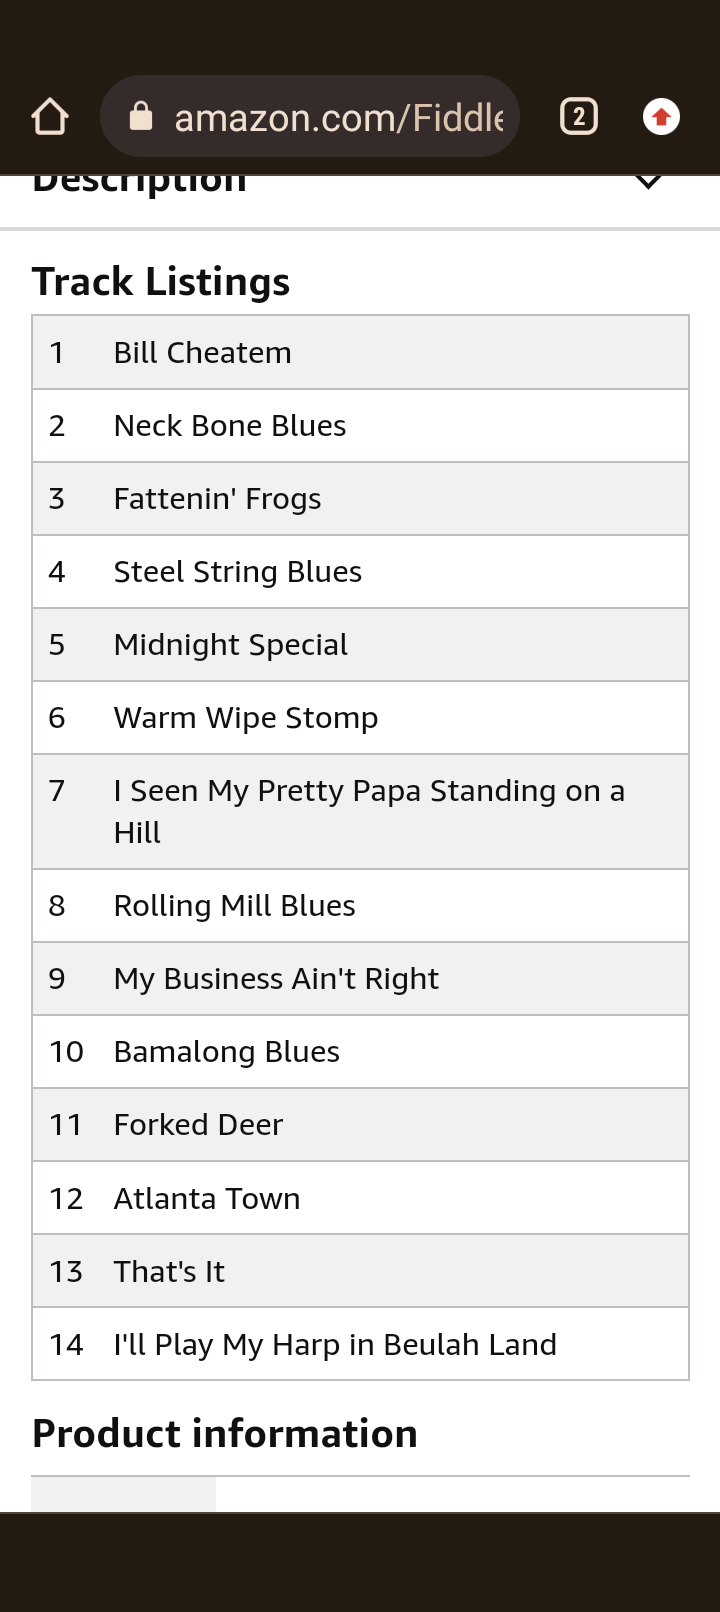The image size is (720, 1612).
Task: Tap the browser home icon
Action: pos(49,117)
